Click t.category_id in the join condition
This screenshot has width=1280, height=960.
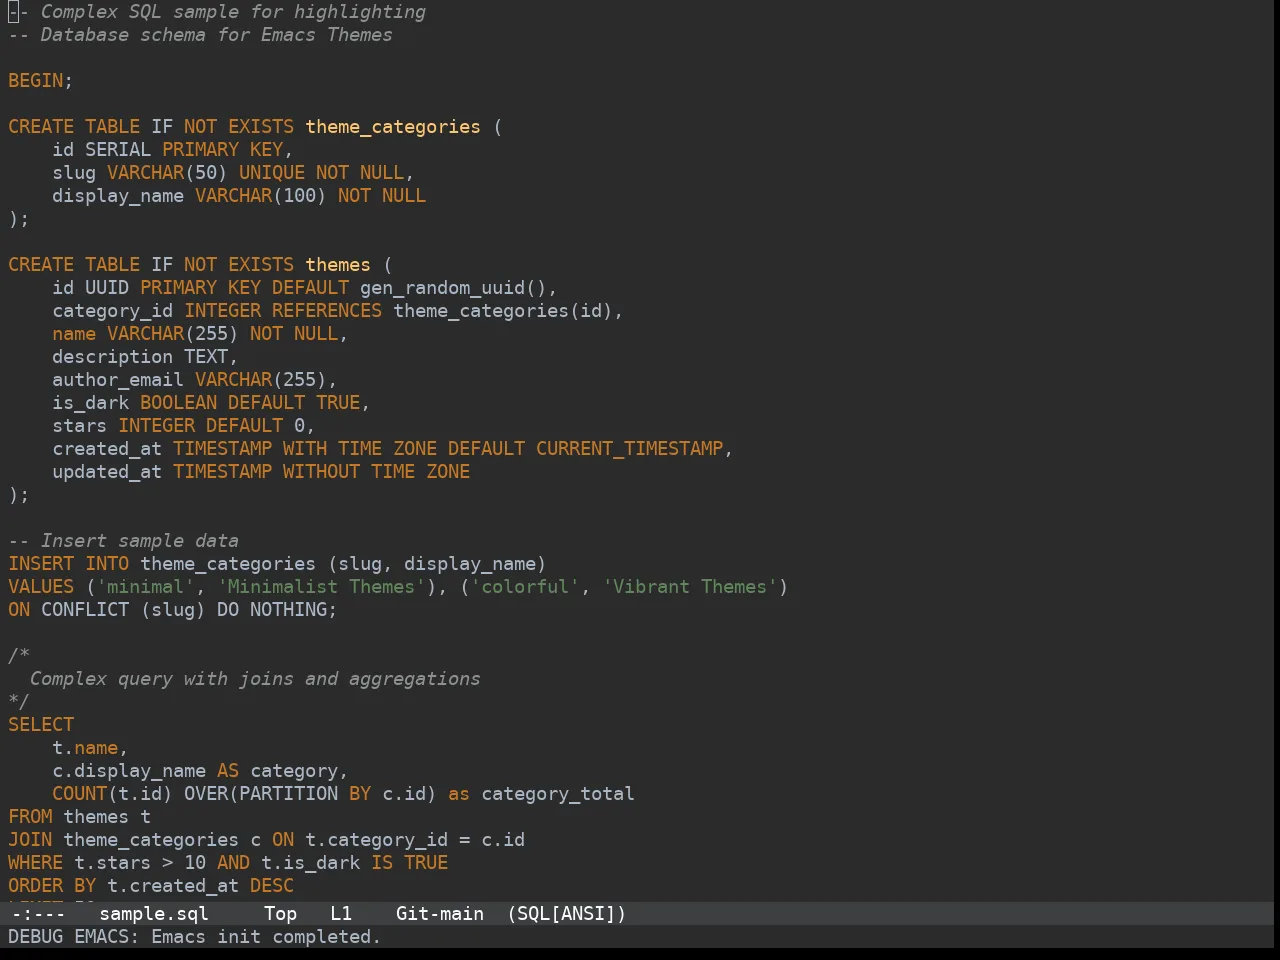(x=377, y=840)
